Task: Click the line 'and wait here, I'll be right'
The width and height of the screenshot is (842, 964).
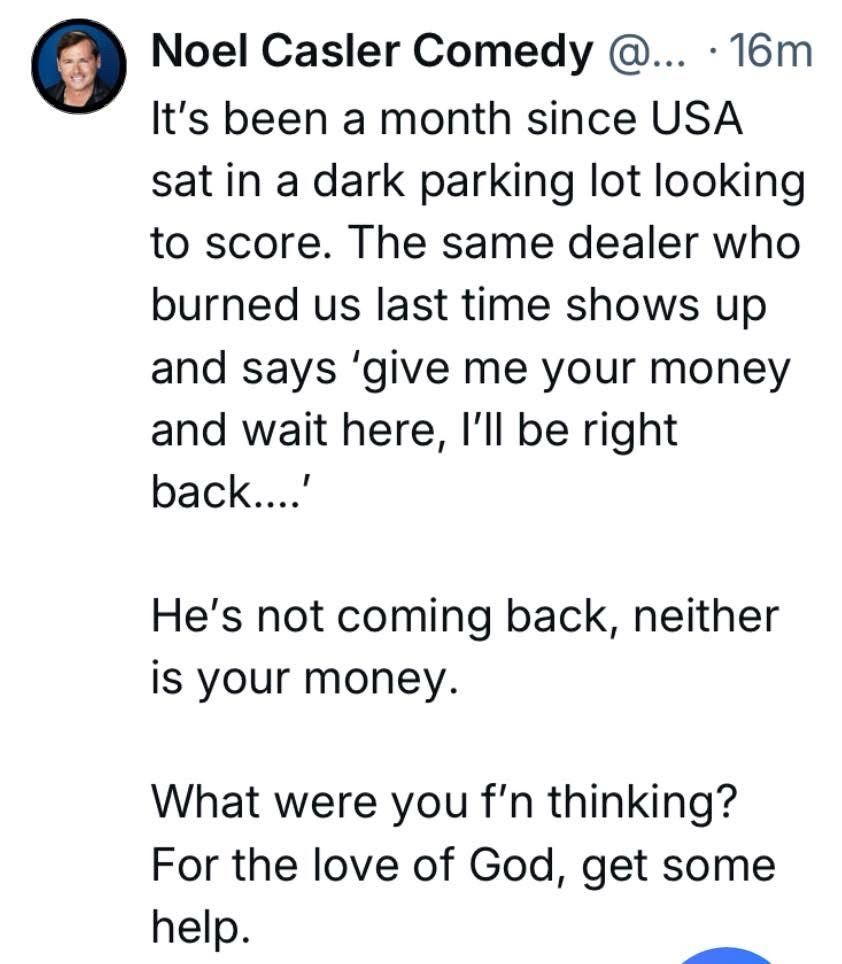Action: coord(414,431)
